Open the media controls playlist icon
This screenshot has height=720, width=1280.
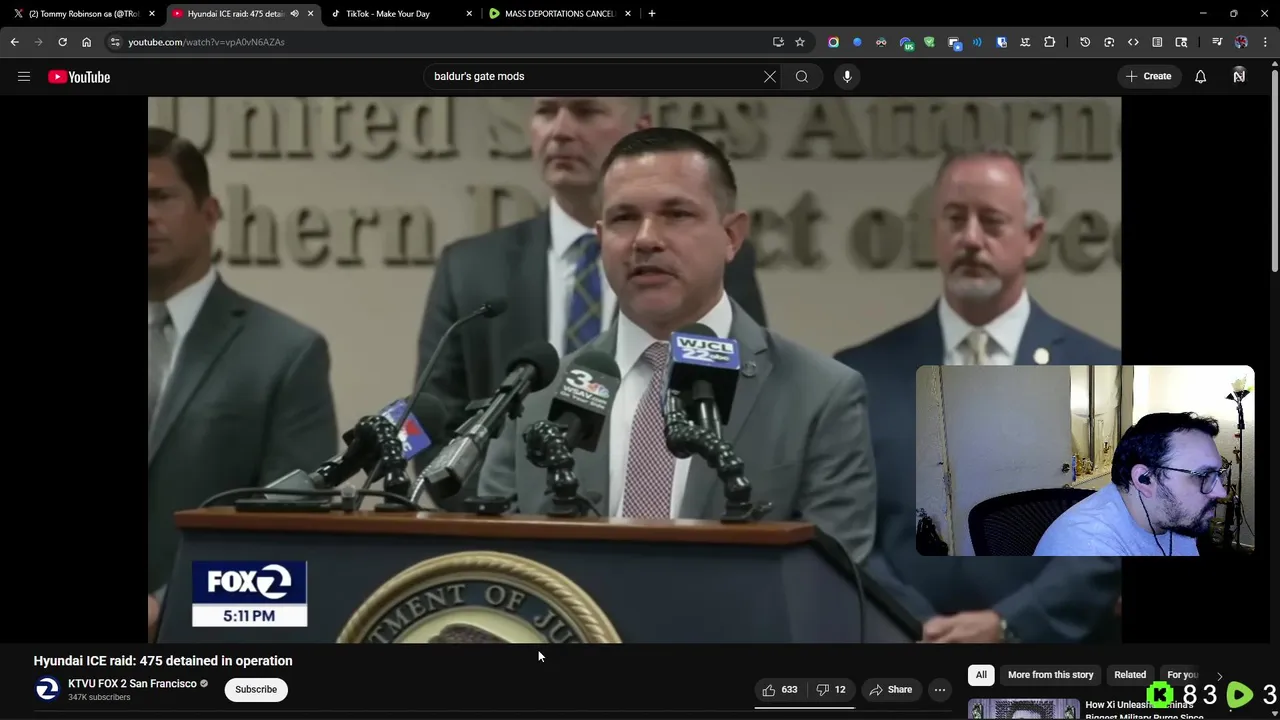click(1217, 42)
